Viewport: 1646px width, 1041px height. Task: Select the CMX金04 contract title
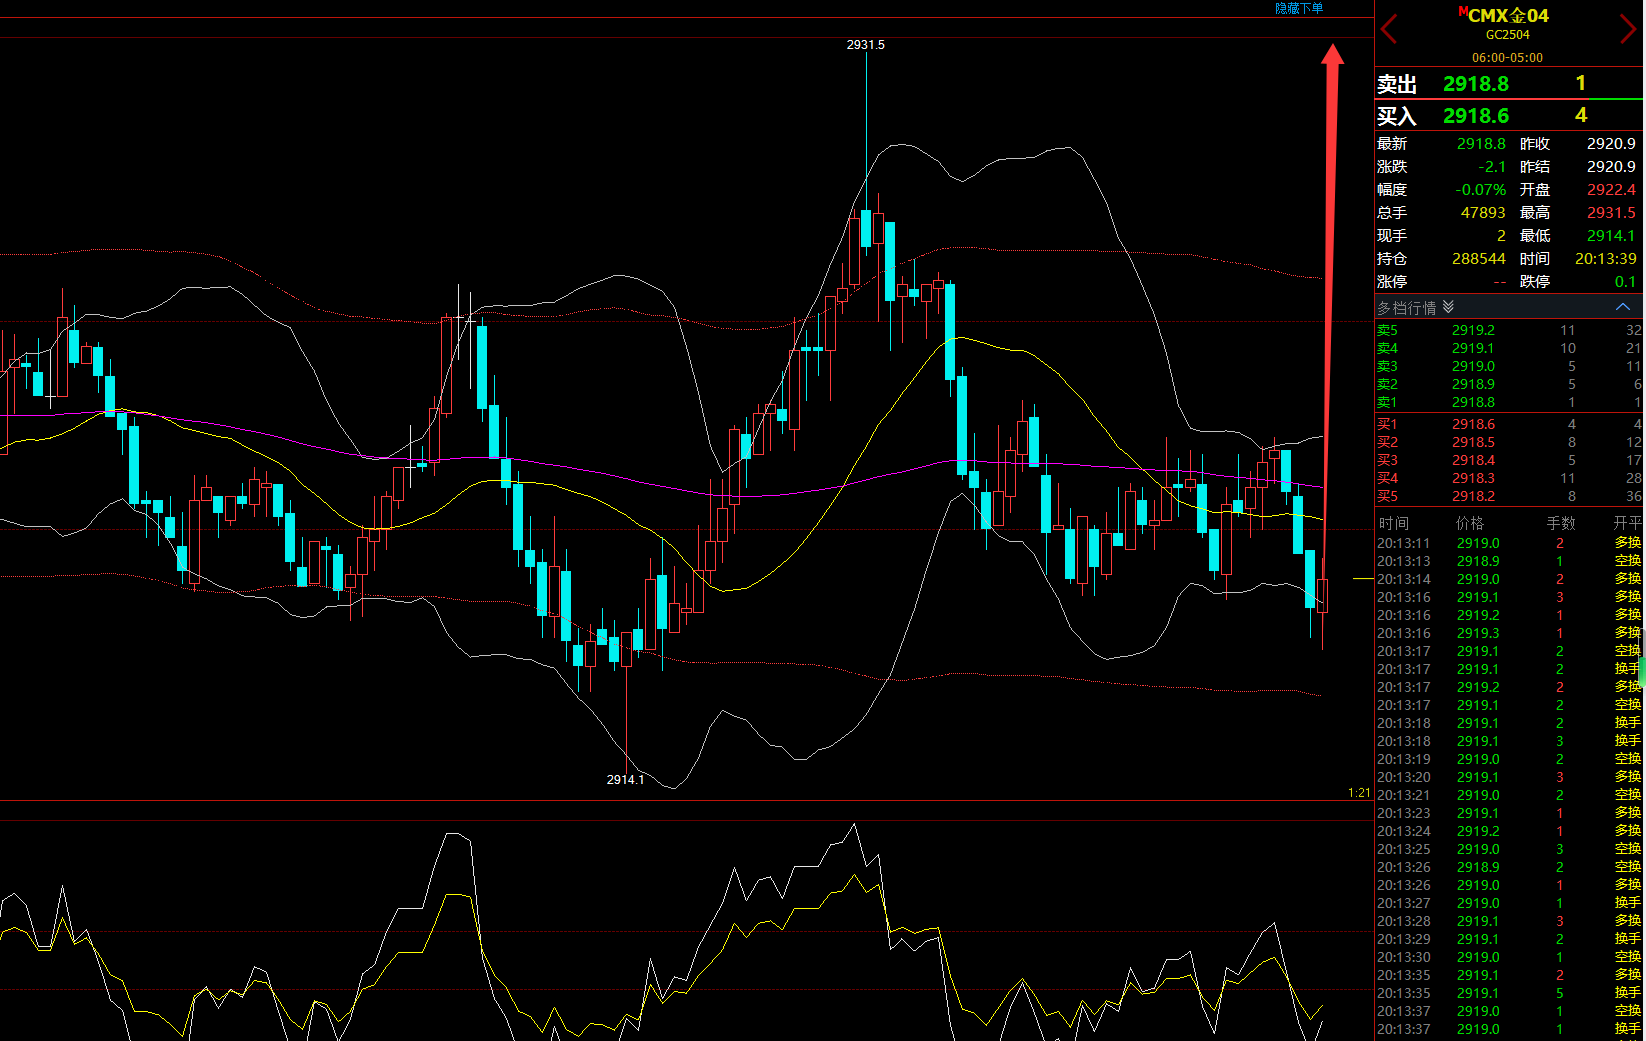click(x=1508, y=16)
